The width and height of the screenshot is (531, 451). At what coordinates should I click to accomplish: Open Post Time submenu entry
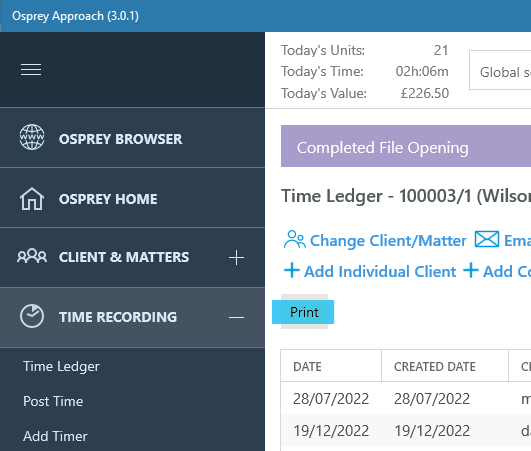click(x=53, y=401)
